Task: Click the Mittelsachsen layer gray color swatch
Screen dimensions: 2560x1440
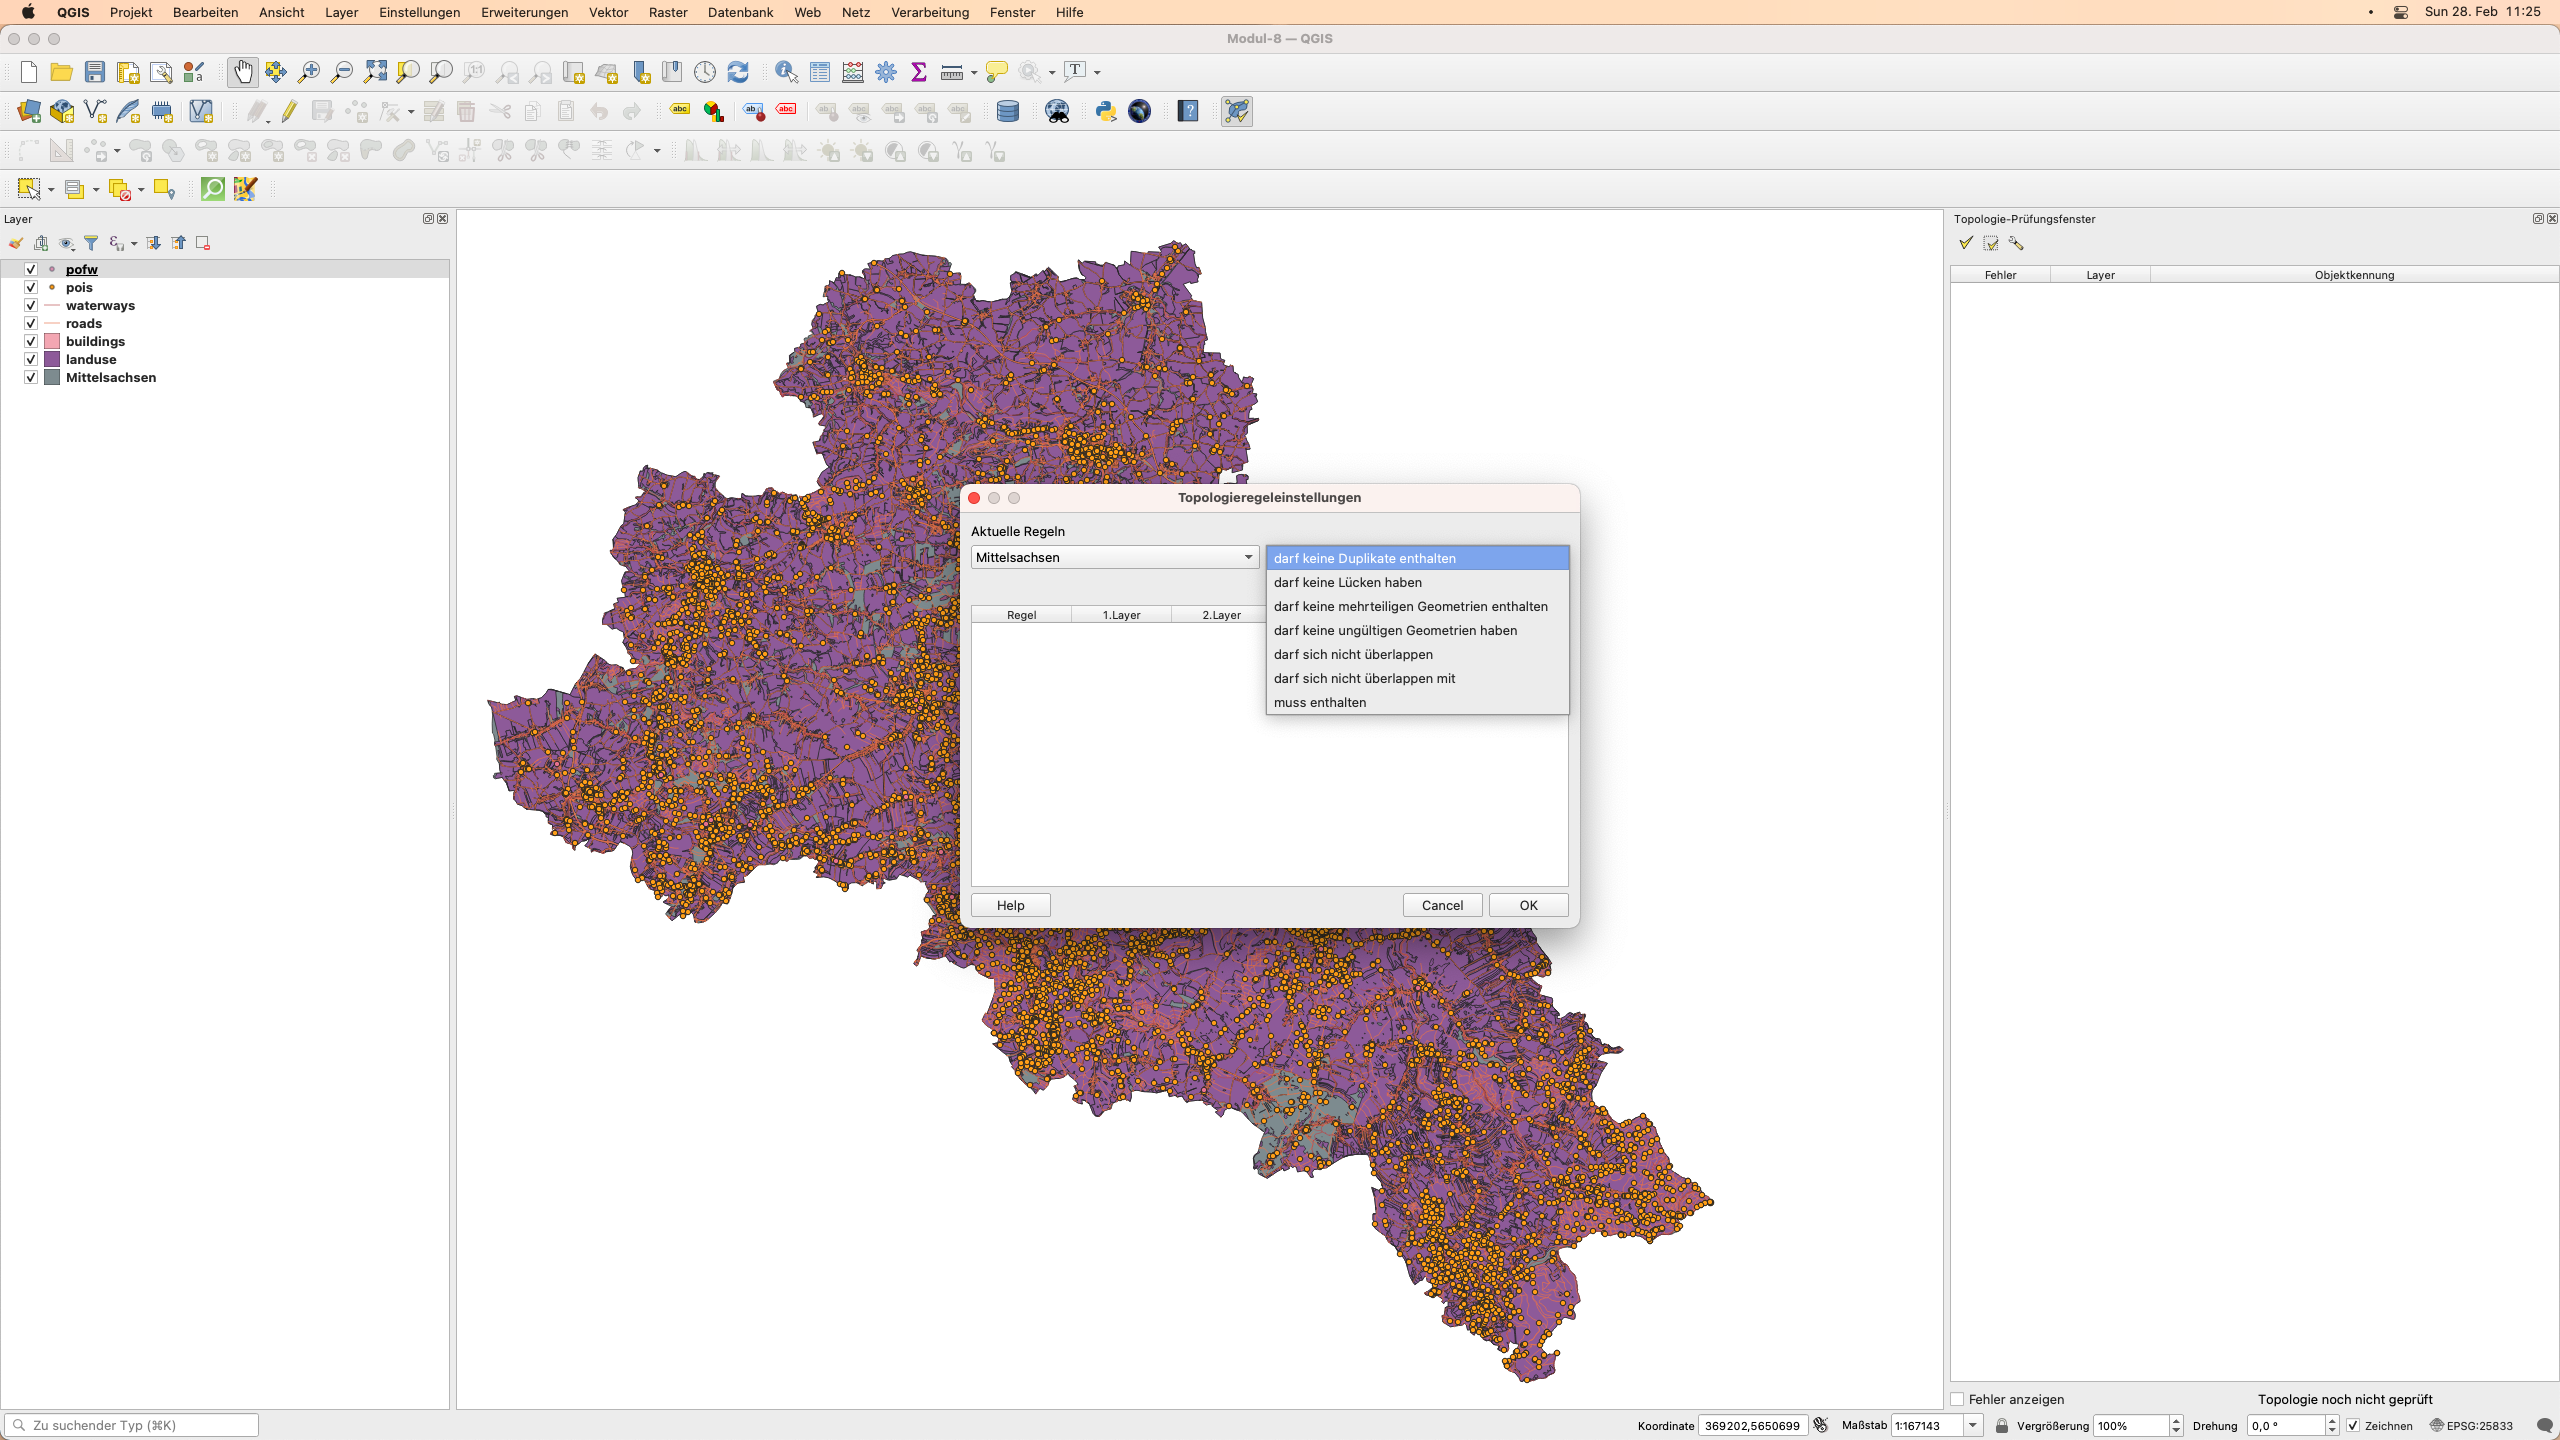Action: pos(52,377)
